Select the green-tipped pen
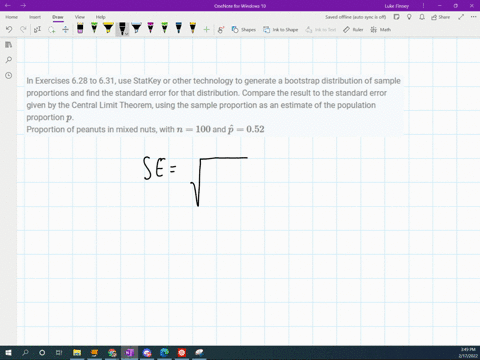 tap(94, 28)
